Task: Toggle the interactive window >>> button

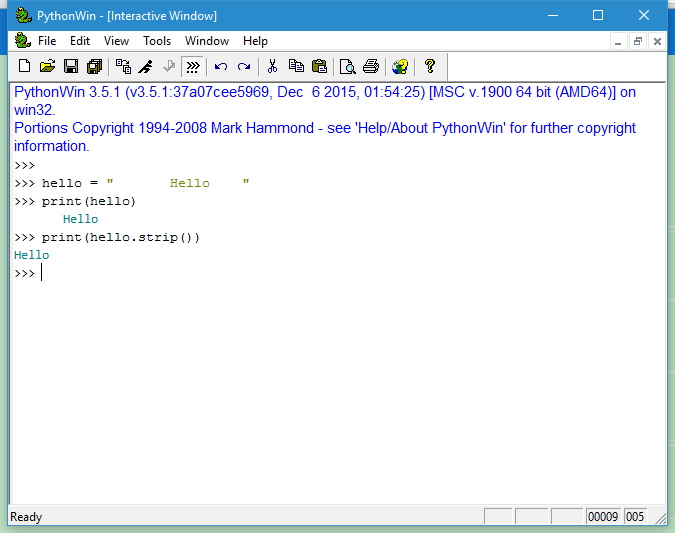Action: tap(193, 67)
